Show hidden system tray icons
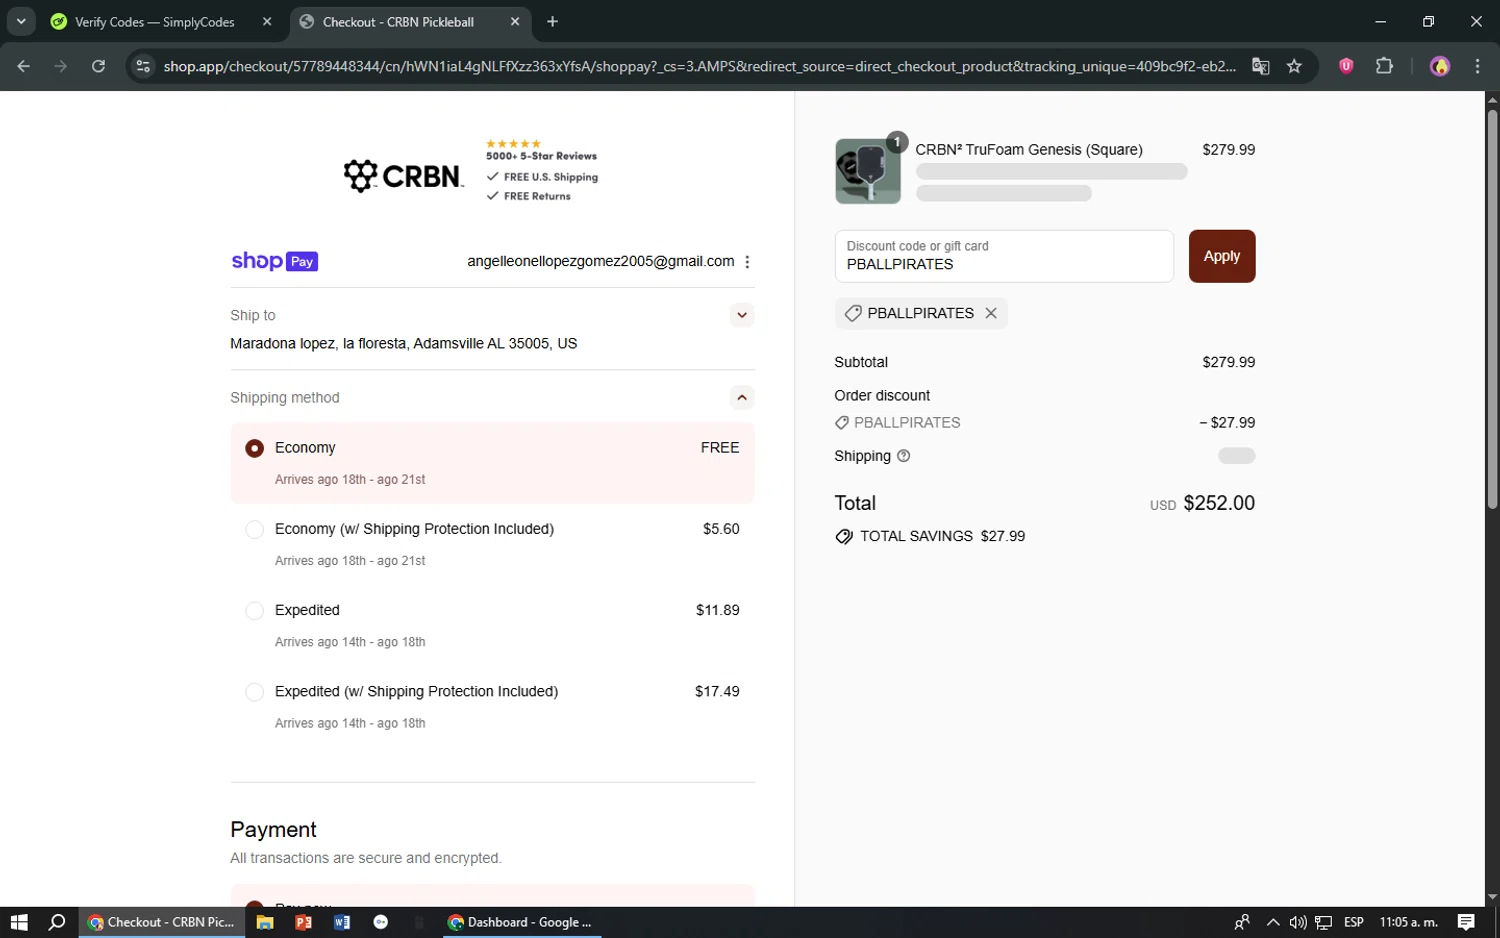This screenshot has width=1500, height=938. pyautogui.click(x=1273, y=922)
